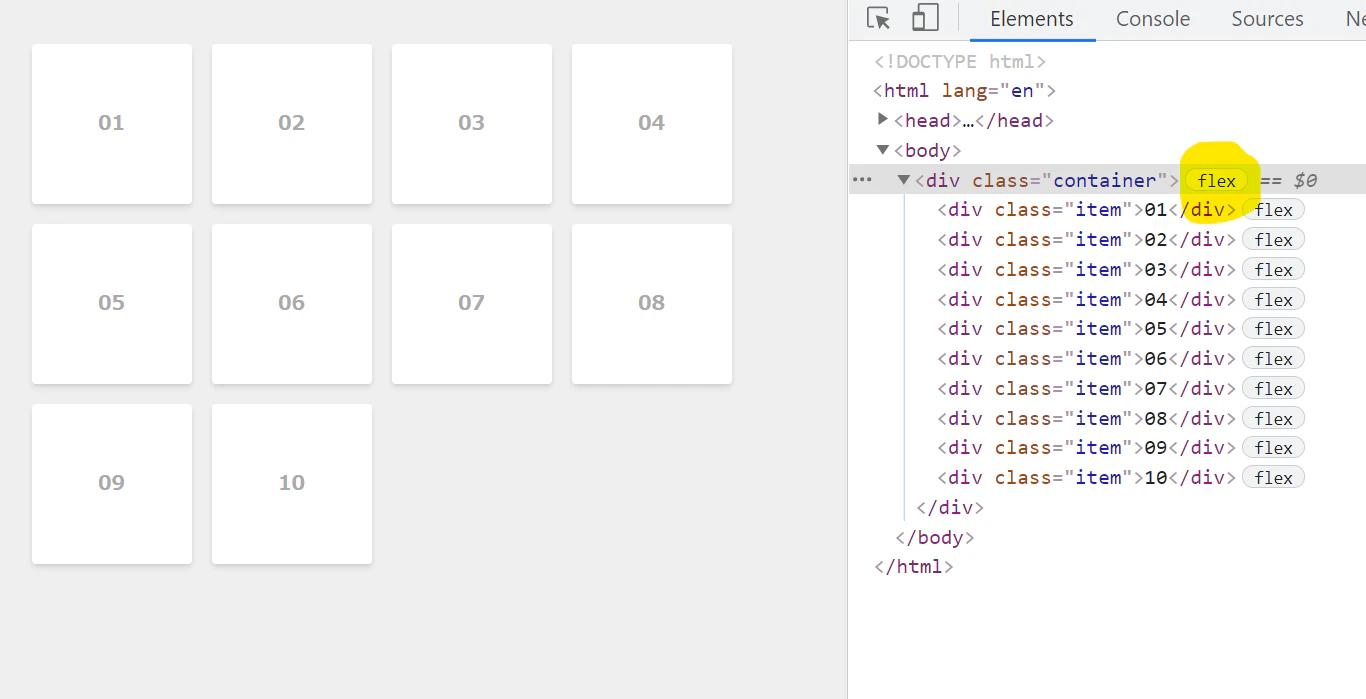The image size is (1366, 699).
Task: Select the closing </body> tag line
Action: pyautogui.click(x=934, y=538)
